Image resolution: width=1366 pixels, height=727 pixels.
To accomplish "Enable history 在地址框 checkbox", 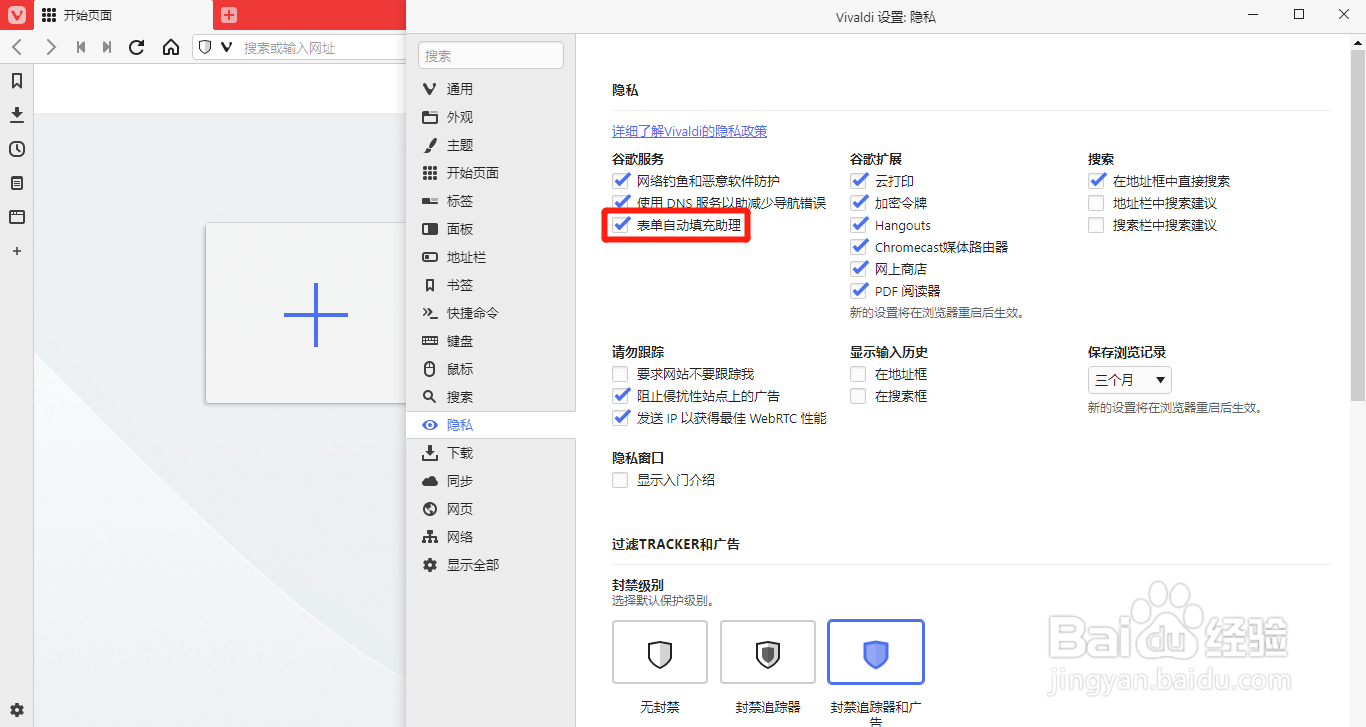I will click(x=859, y=374).
